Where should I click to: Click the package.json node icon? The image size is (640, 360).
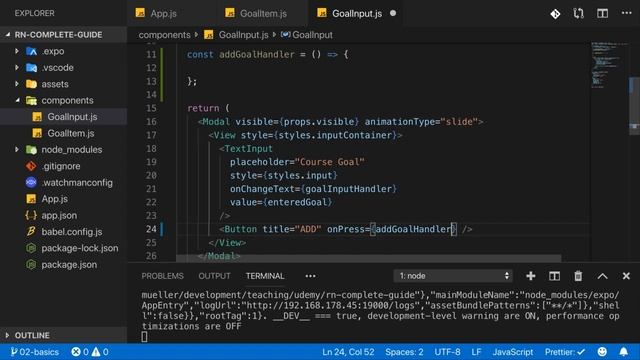click(x=31, y=264)
